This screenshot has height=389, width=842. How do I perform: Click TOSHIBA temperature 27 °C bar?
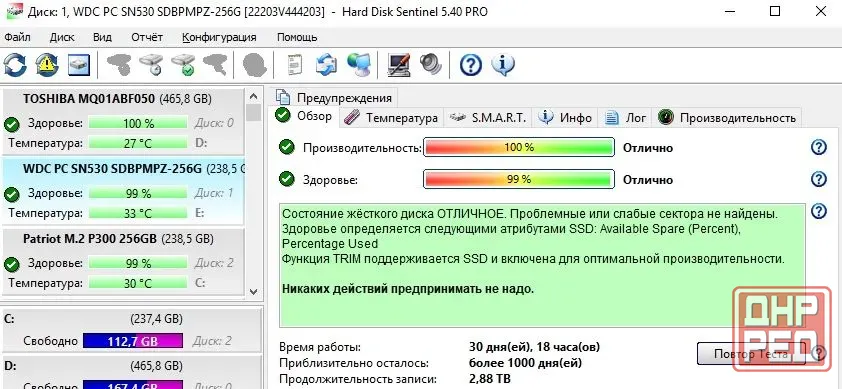click(x=138, y=143)
